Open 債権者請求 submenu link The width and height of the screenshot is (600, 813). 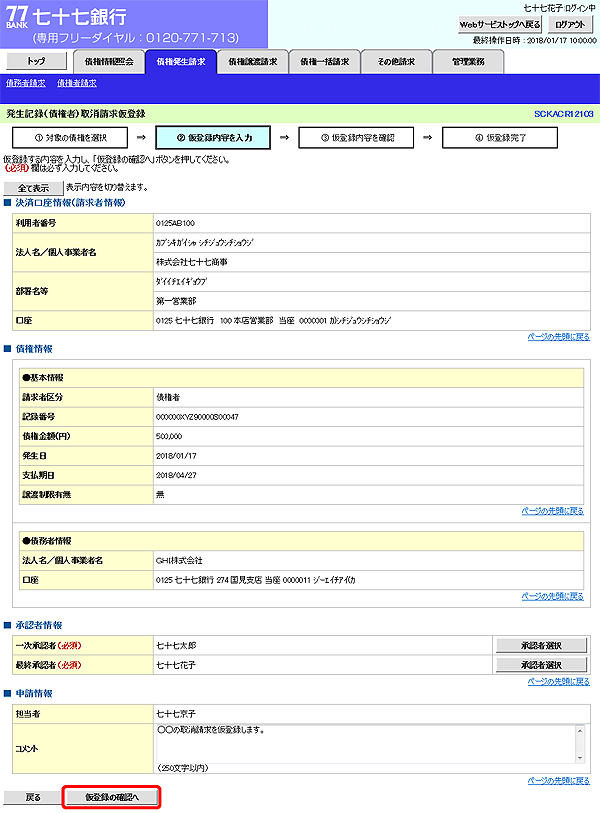(77, 83)
